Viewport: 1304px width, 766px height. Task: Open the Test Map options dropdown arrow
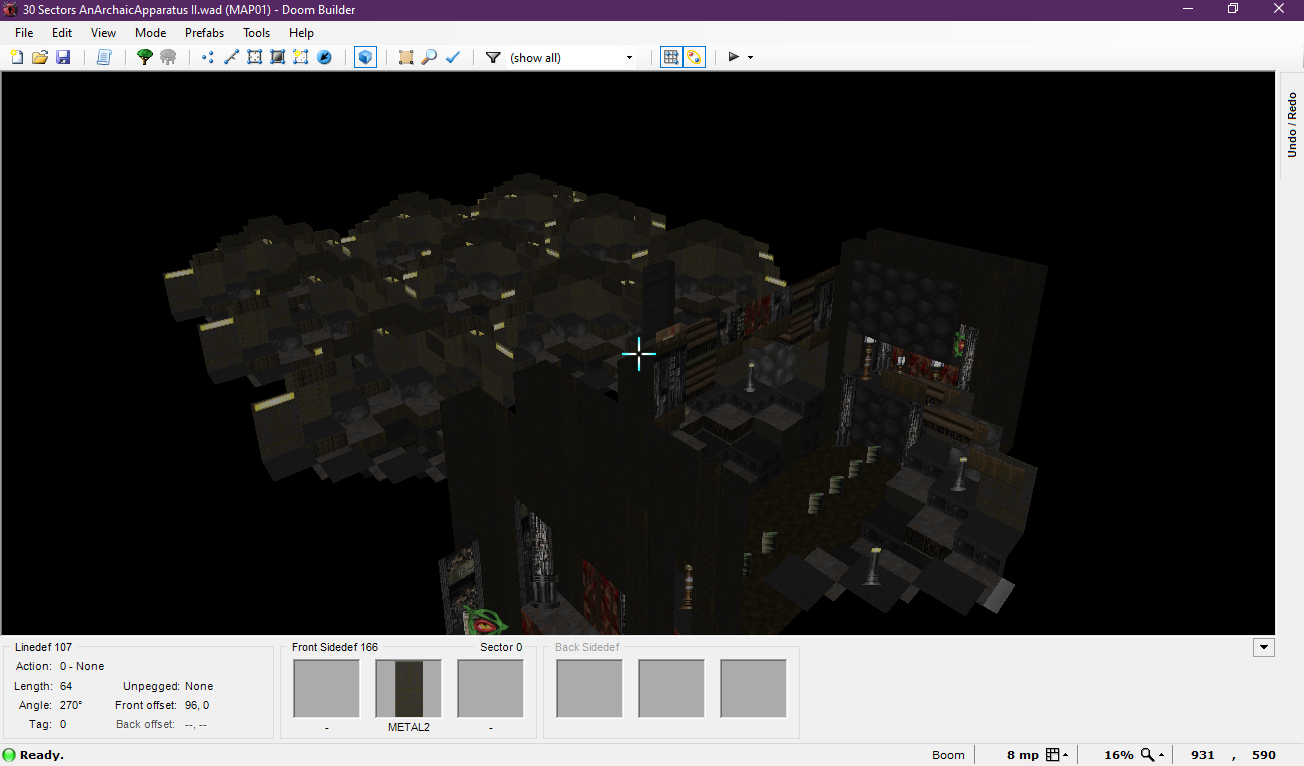pos(750,57)
